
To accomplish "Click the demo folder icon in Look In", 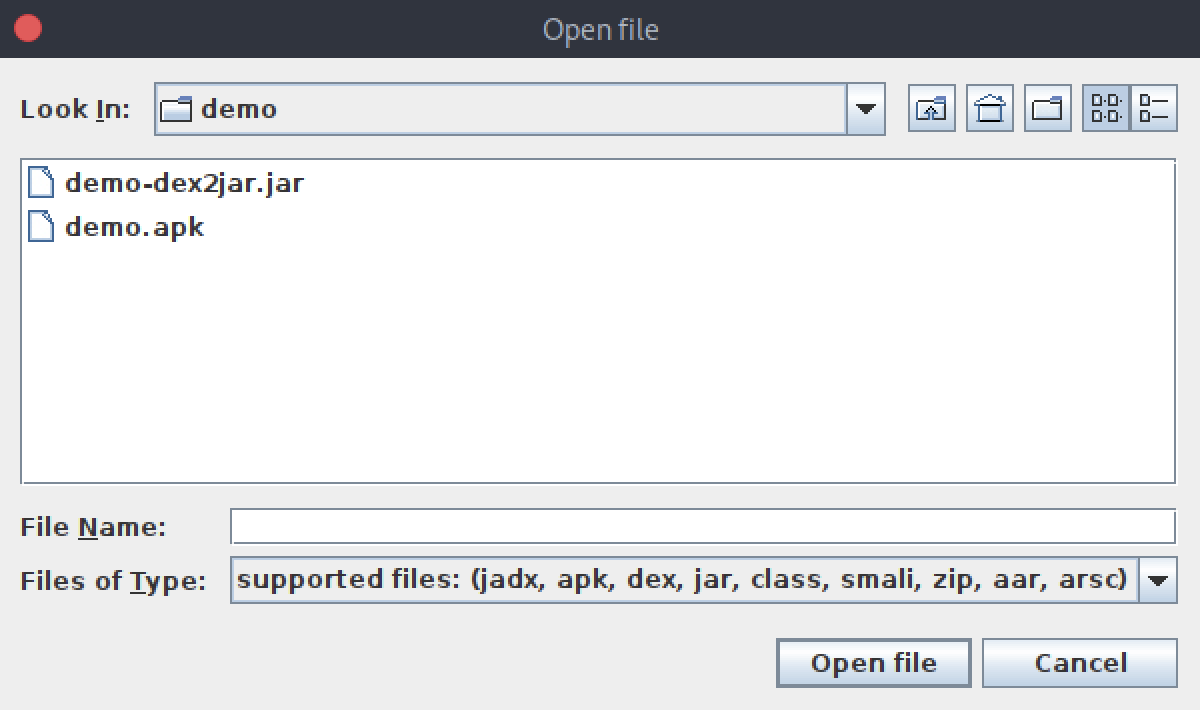I will 176,109.
